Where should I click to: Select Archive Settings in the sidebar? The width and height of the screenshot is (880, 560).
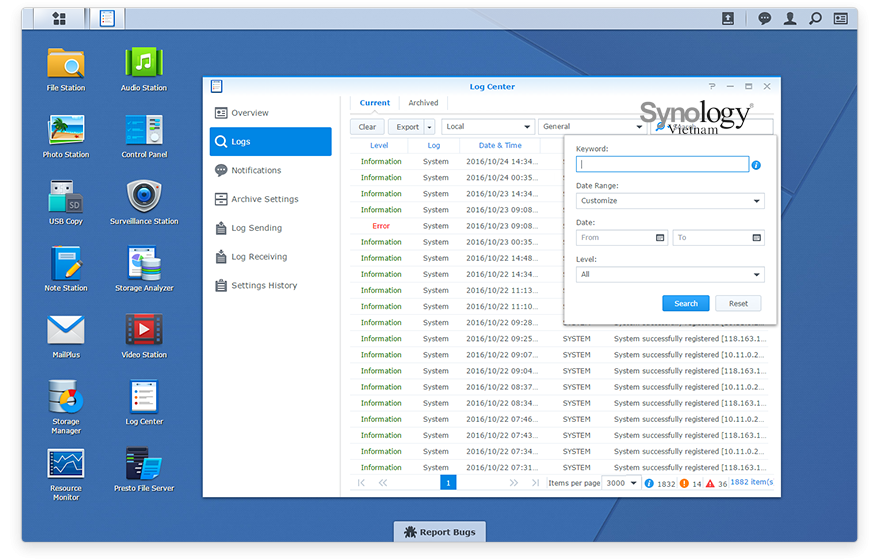click(x=264, y=199)
